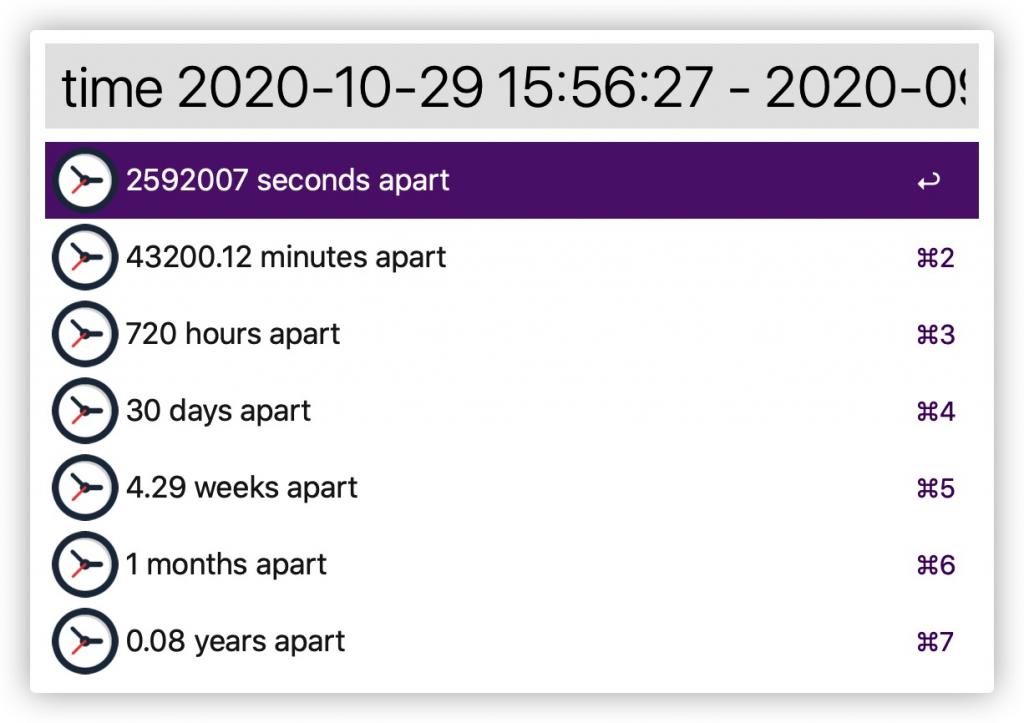The height and width of the screenshot is (723, 1024).
Task: Choose the "43200.12 minutes apart" result
Action: tap(286, 258)
